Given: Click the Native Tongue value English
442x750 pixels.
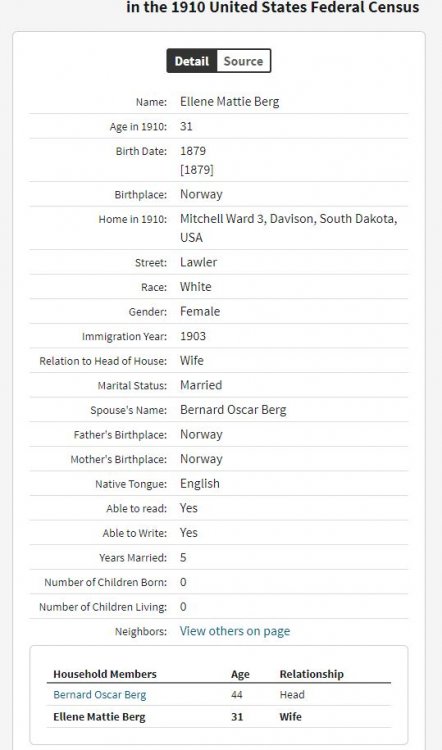Looking at the screenshot, I should pos(200,484).
